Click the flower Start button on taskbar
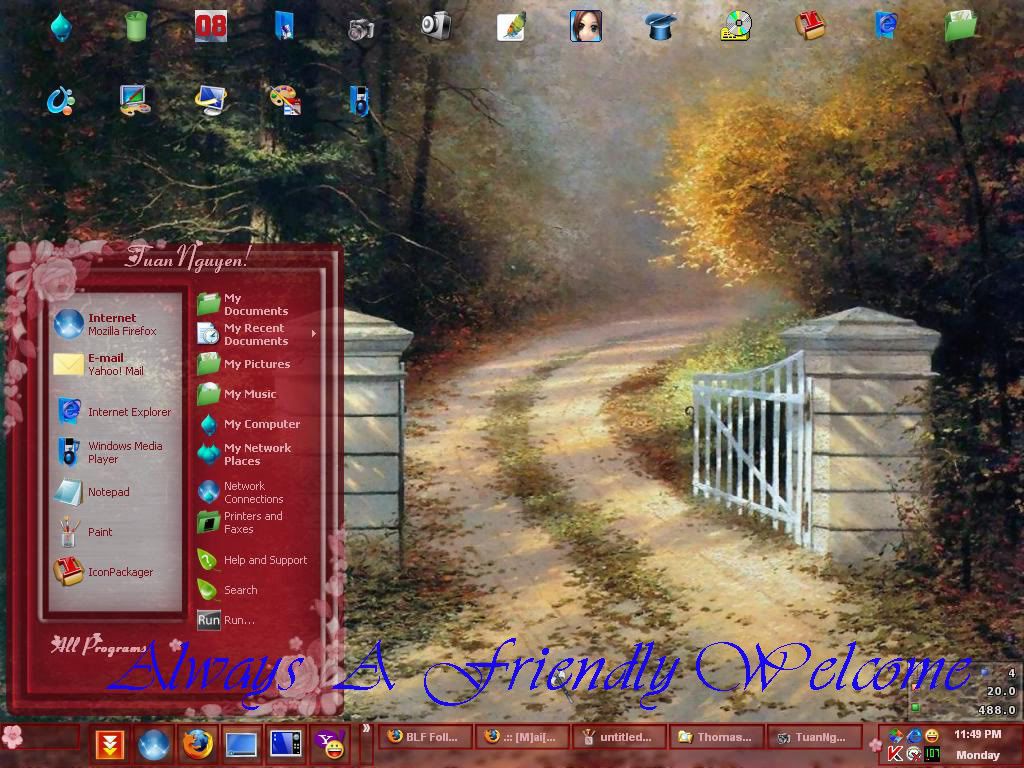The image size is (1024, 768). pos(13,737)
